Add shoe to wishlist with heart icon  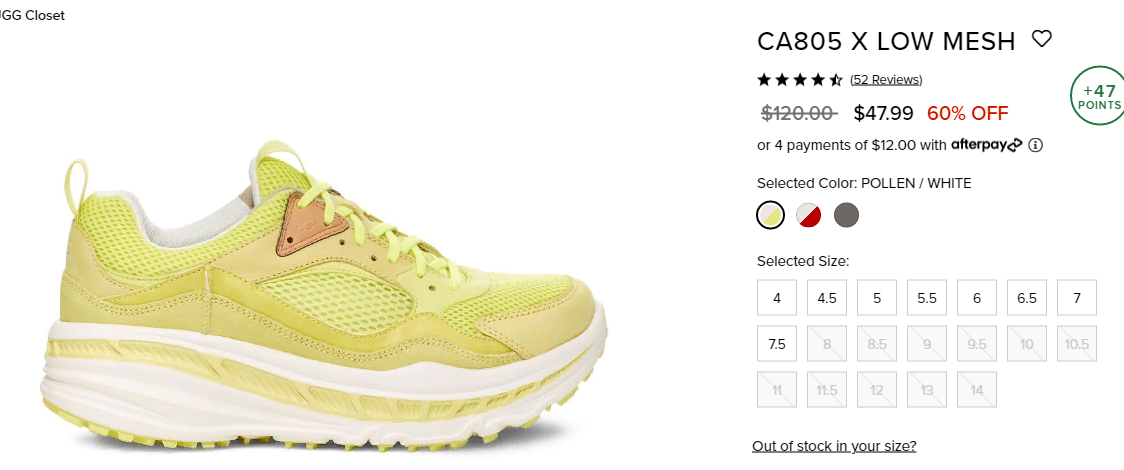(x=1042, y=39)
